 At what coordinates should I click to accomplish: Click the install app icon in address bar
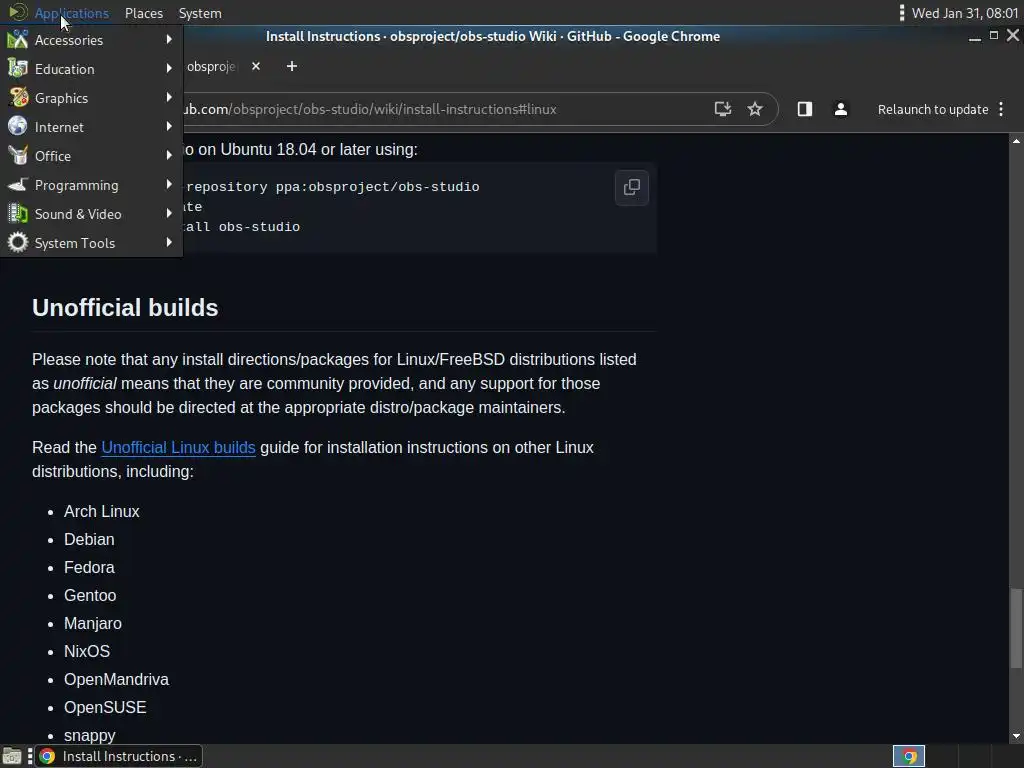click(722, 109)
